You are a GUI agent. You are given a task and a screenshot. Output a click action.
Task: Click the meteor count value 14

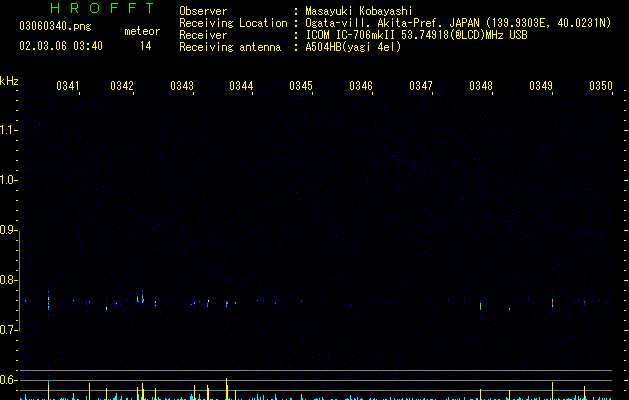click(146, 46)
